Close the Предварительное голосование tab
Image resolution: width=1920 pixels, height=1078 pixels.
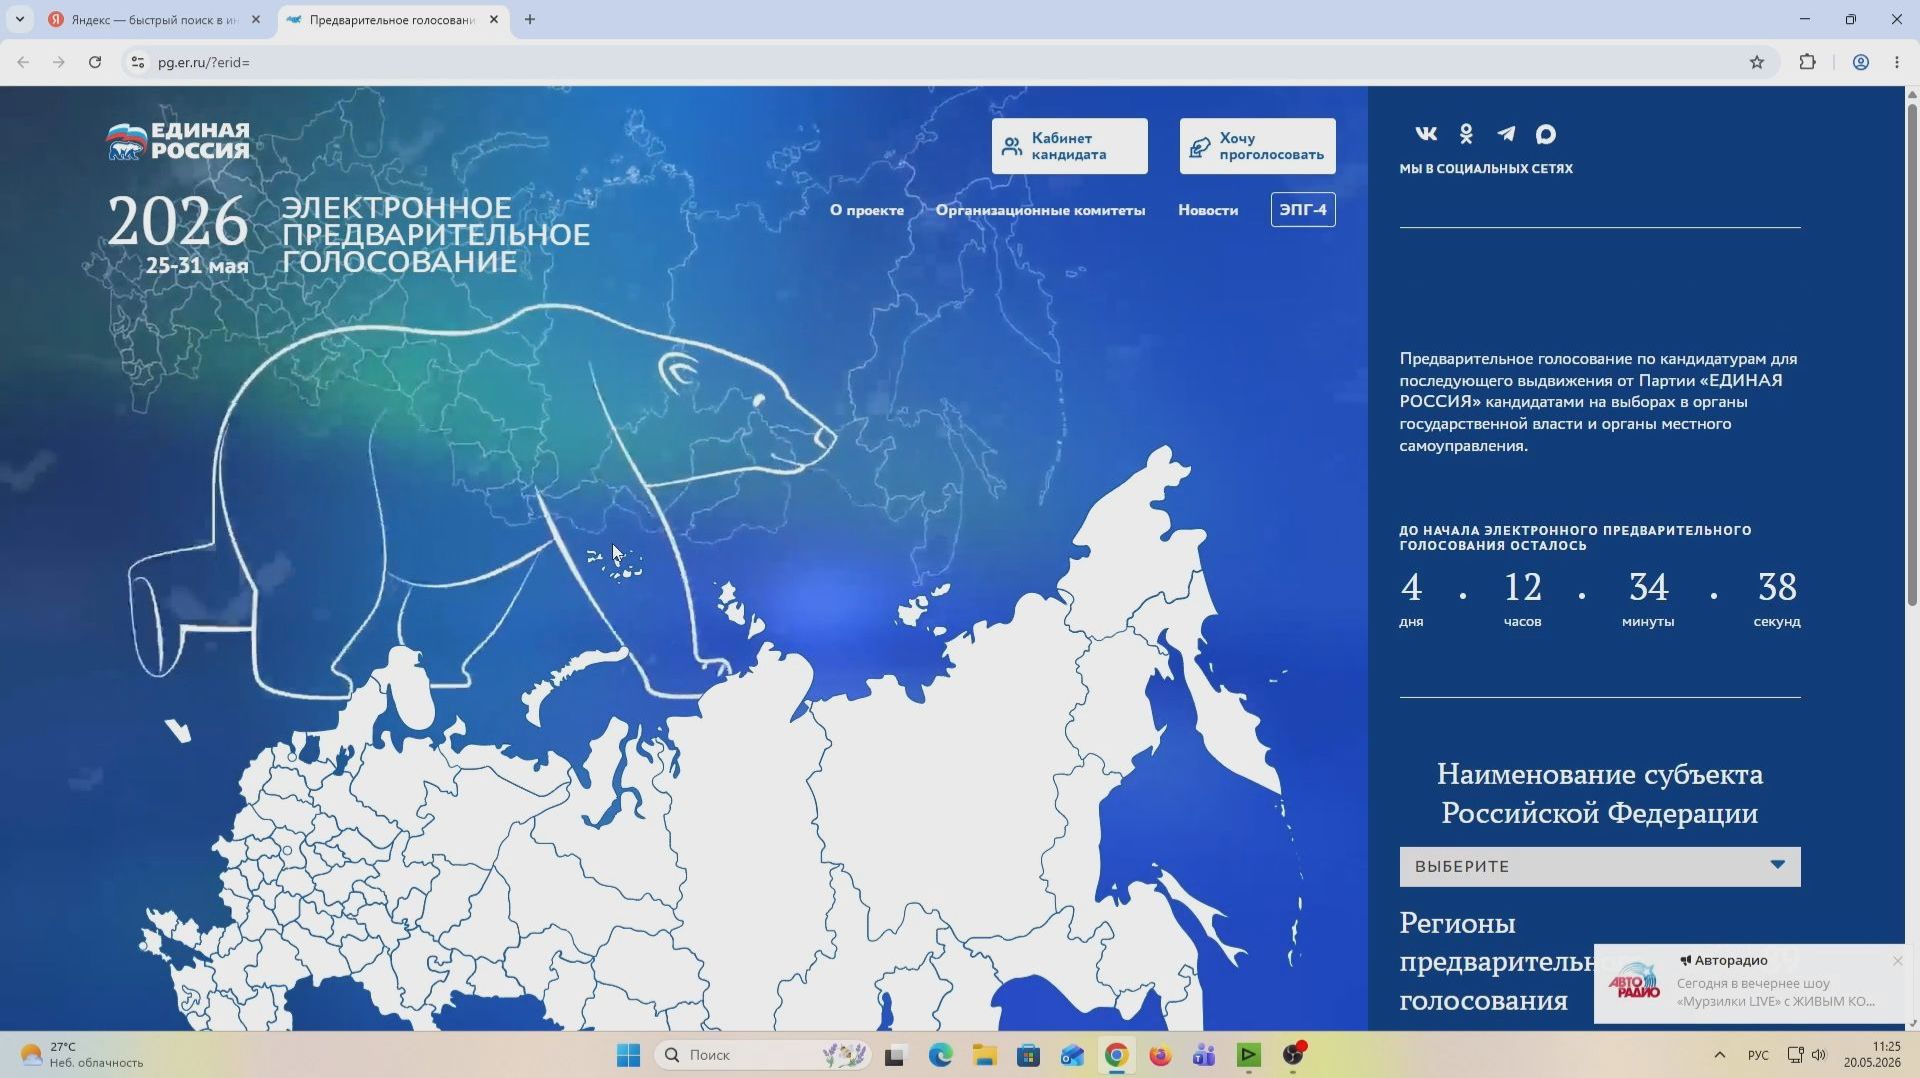493,20
